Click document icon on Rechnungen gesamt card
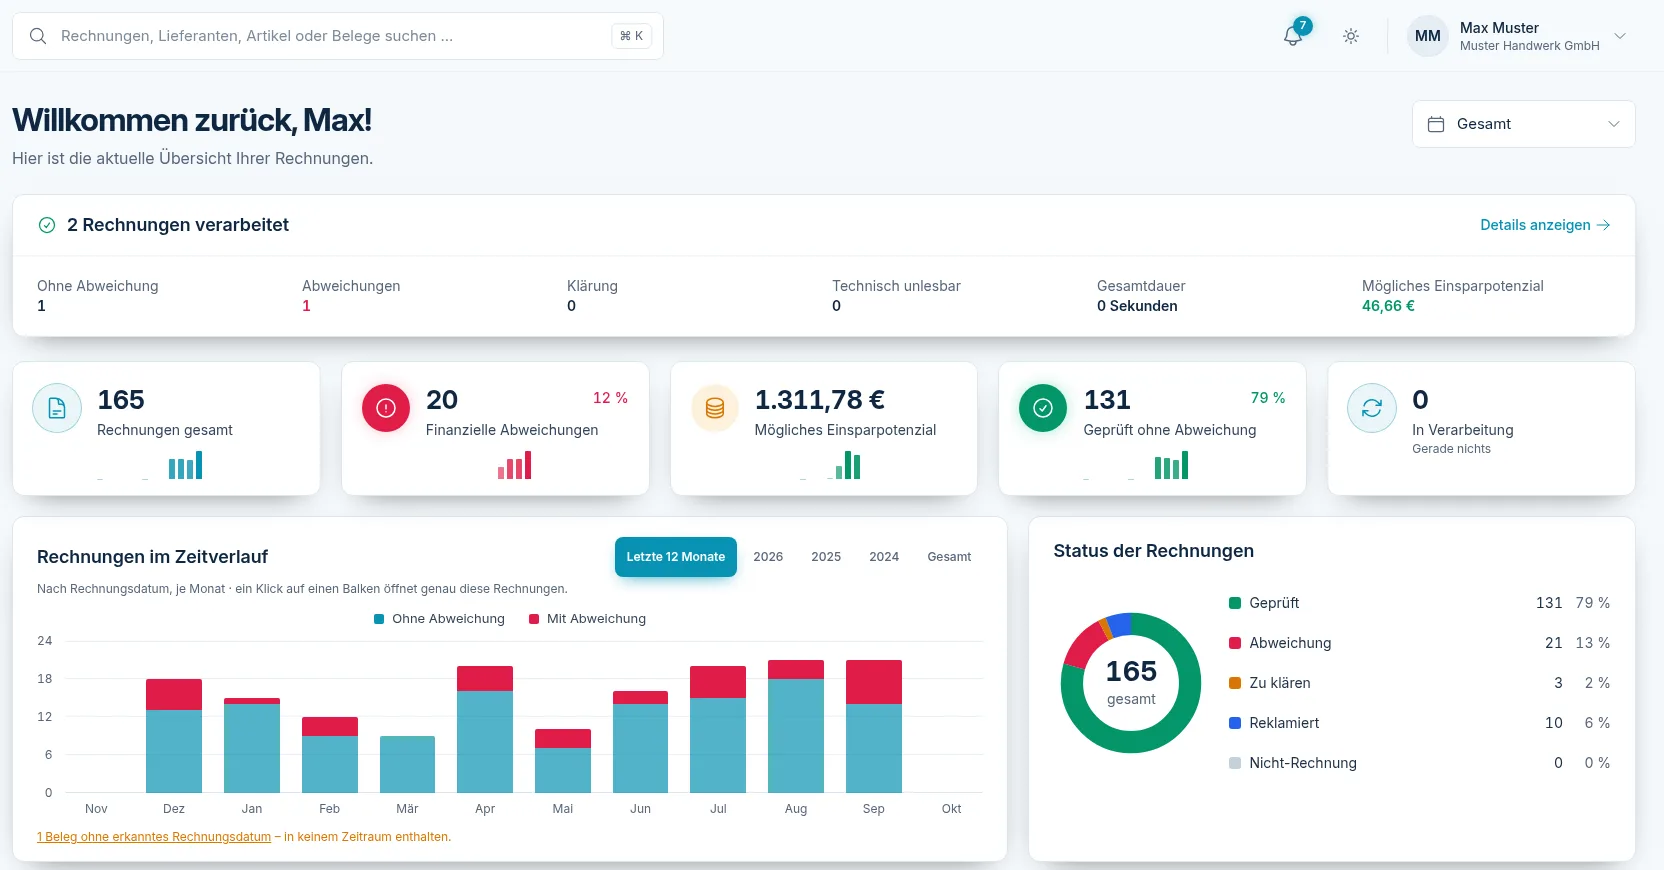 point(57,408)
